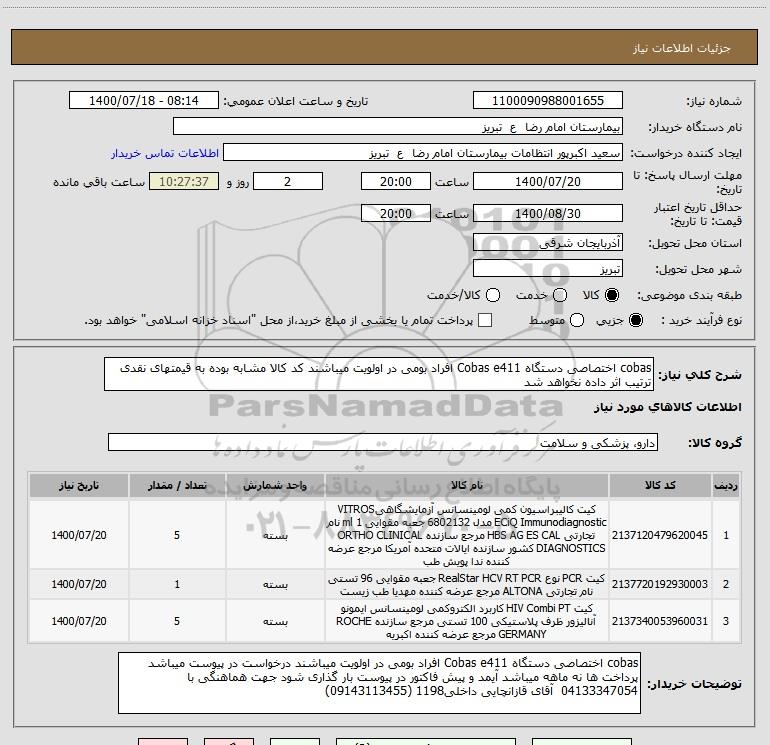Toggle the اسناد خزانه اسلامی payment checkbox
The image size is (770, 745).
click(x=485, y=320)
